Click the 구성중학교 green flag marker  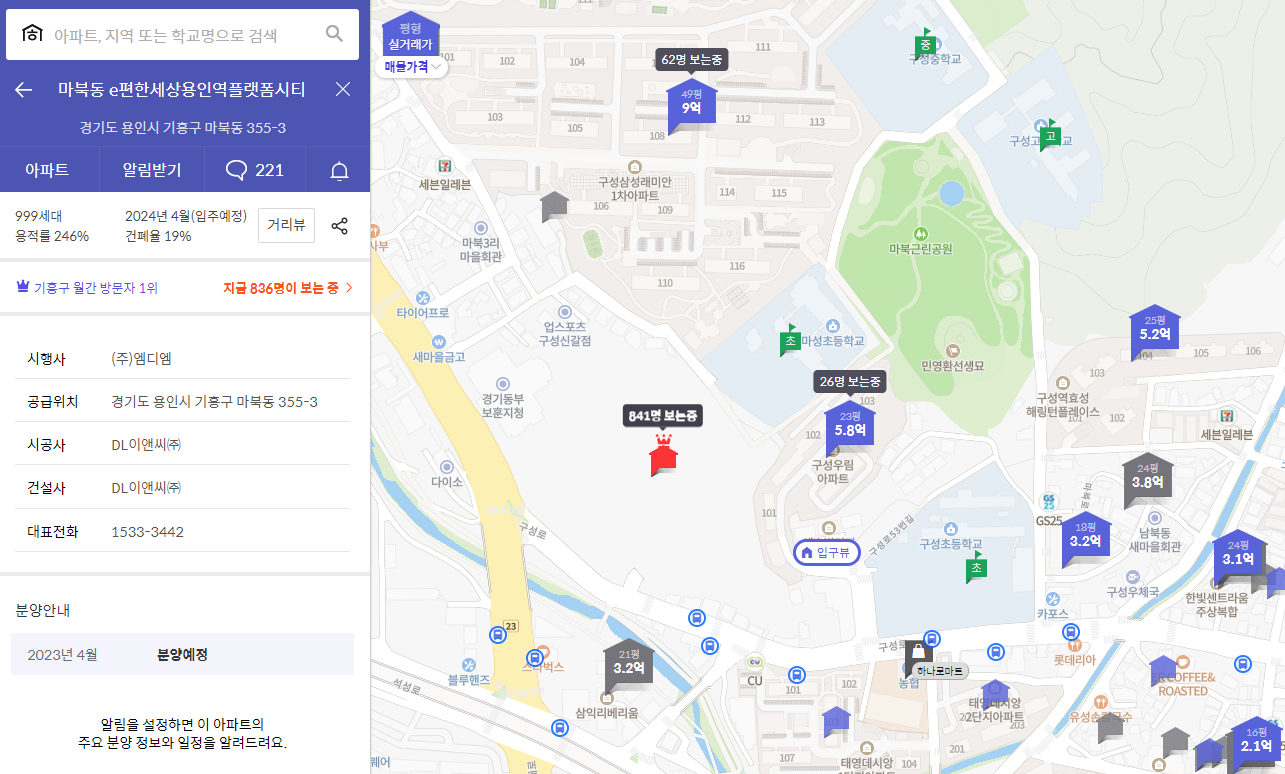925,43
